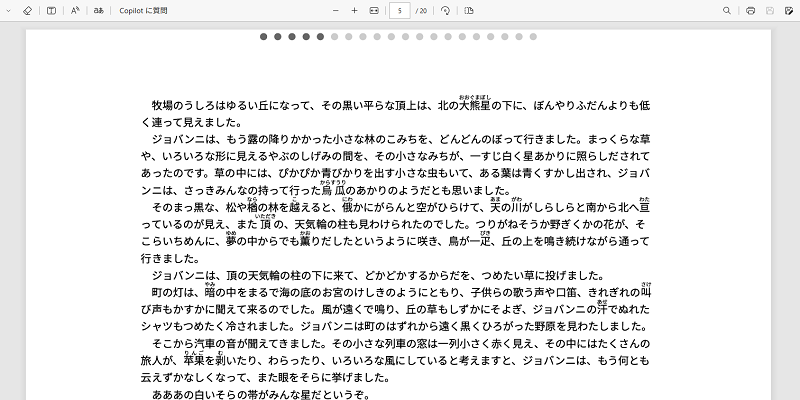The height and width of the screenshot is (400, 800).
Task: Click the line starting そこから汽車の音が
Action: coord(401,343)
